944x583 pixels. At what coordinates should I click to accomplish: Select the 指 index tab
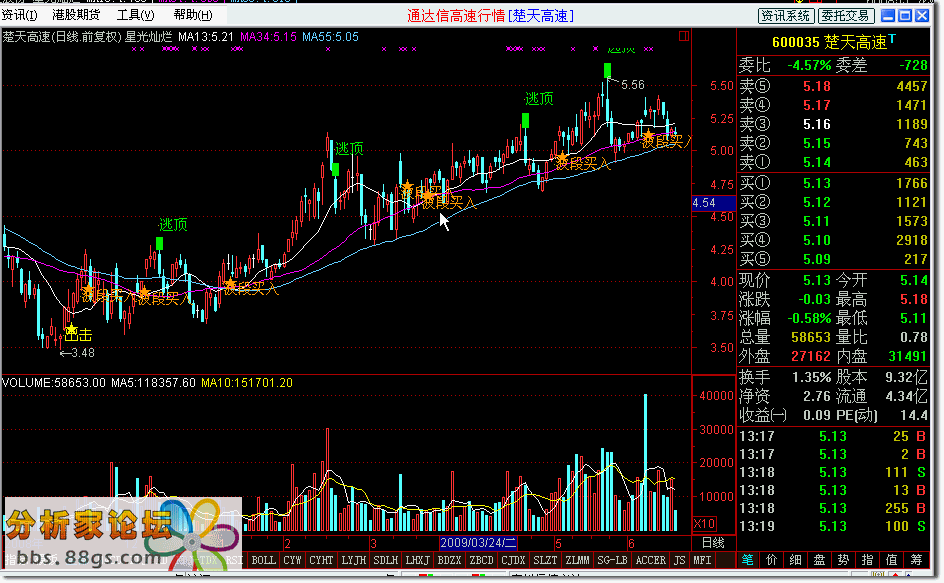pyautogui.click(x=868, y=560)
